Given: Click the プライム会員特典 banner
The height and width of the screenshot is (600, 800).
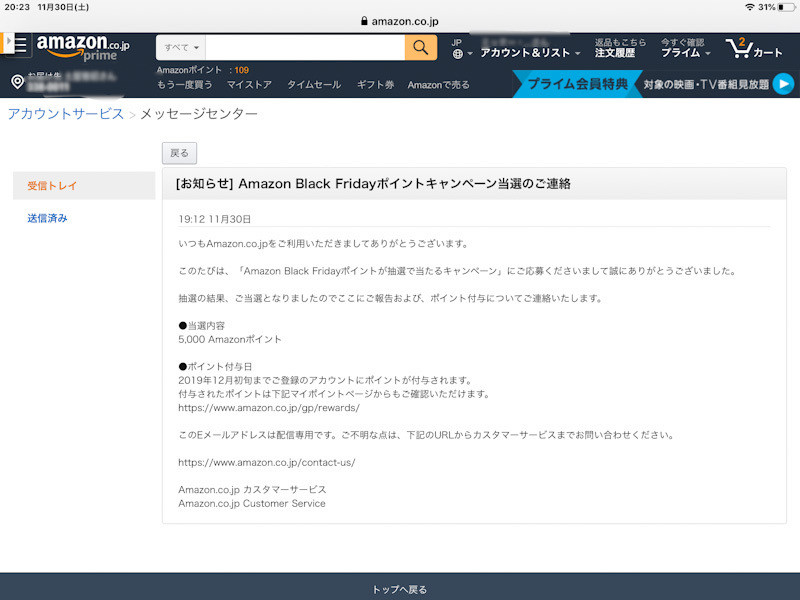Looking at the screenshot, I should pos(578,84).
